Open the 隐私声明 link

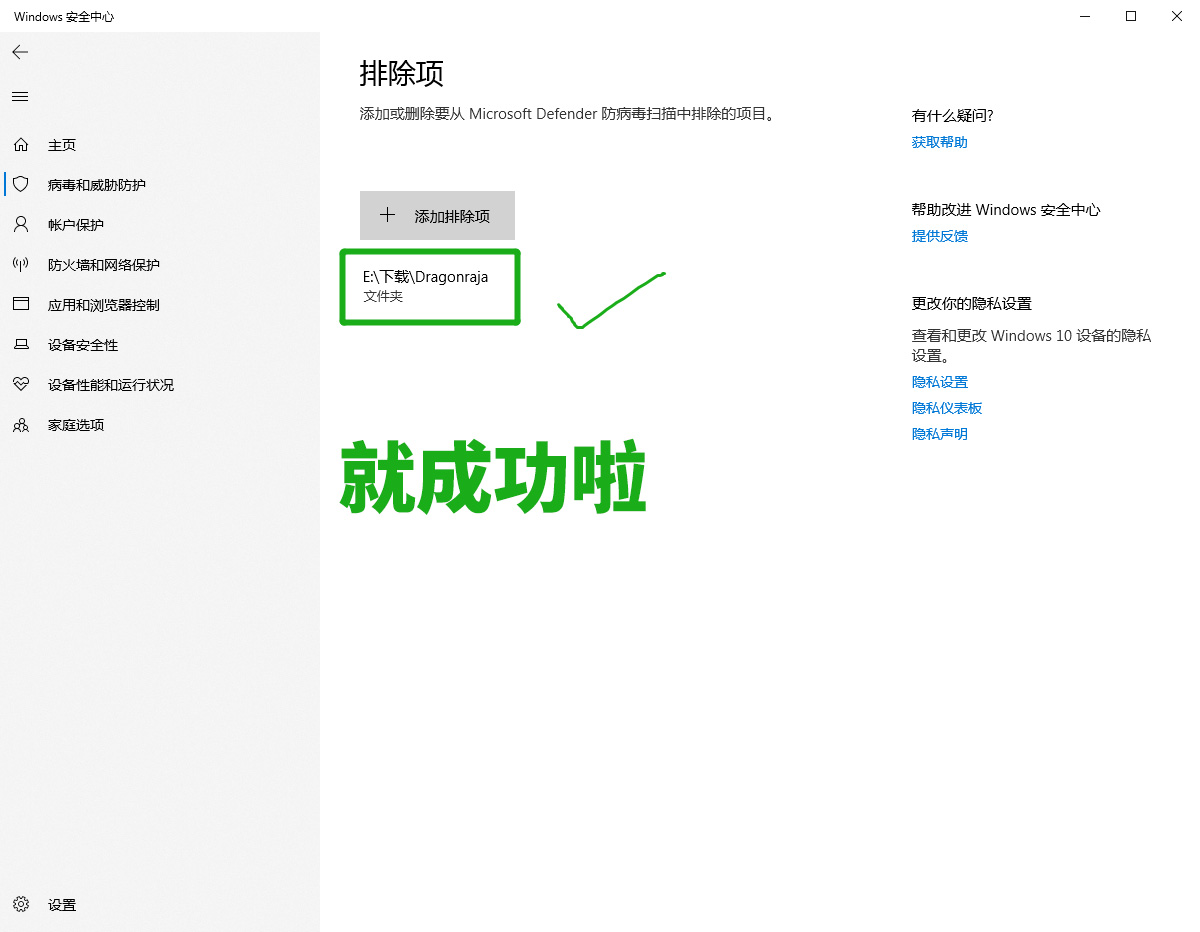click(x=939, y=434)
